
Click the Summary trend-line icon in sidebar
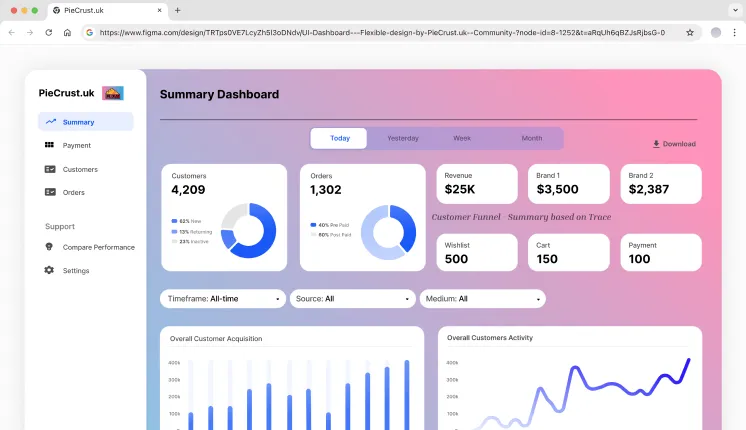tap(51, 122)
